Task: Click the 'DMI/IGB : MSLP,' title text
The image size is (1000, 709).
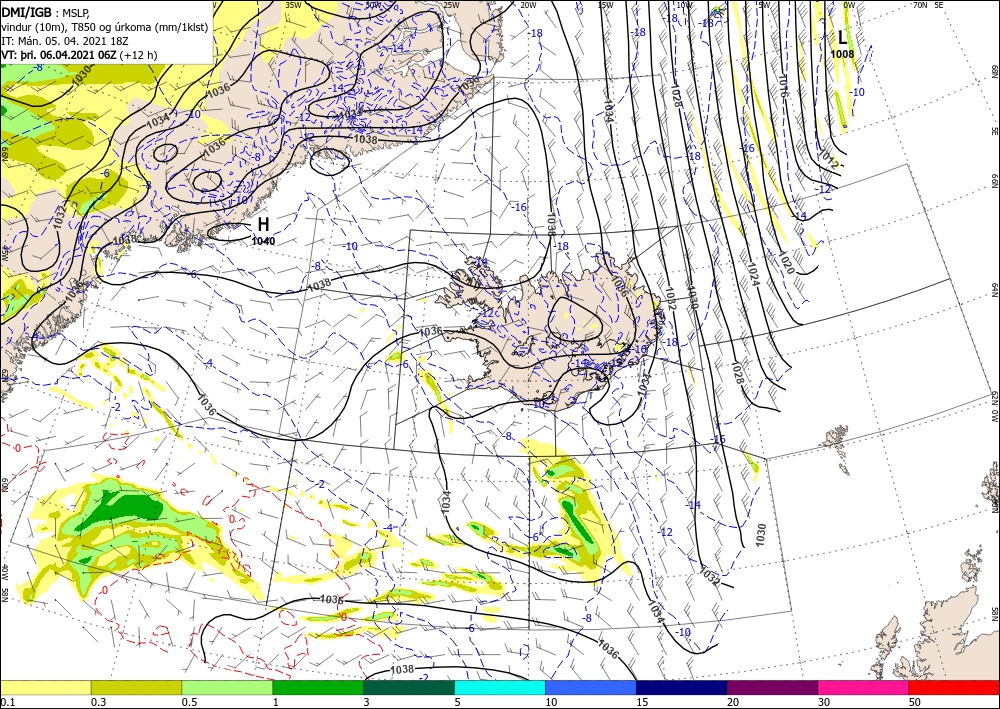Action: (46, 13)
